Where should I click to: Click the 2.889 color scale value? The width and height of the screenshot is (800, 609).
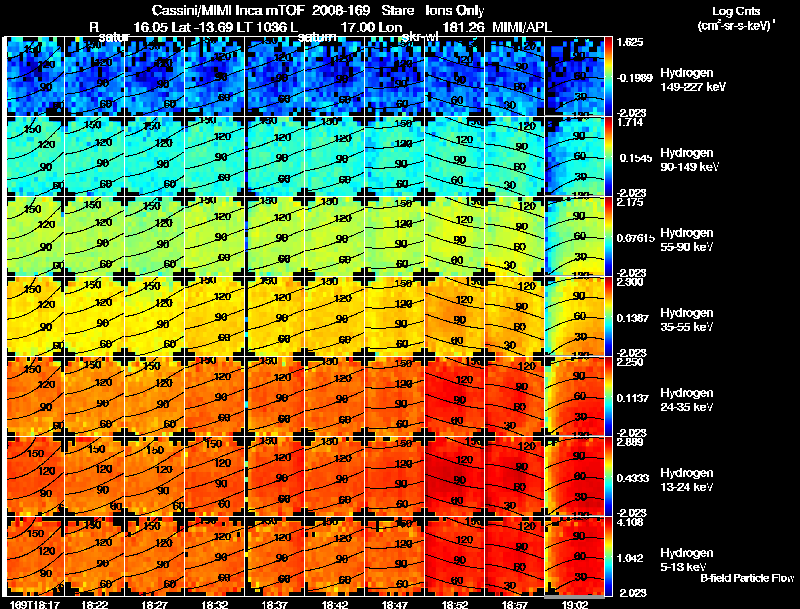pyautogui.click(x=630, y=442)
